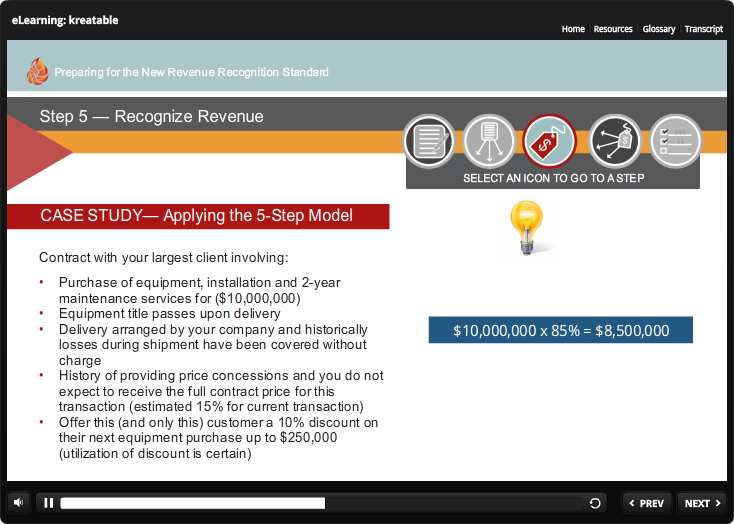Pause the slide playback

tap(48, 503)
